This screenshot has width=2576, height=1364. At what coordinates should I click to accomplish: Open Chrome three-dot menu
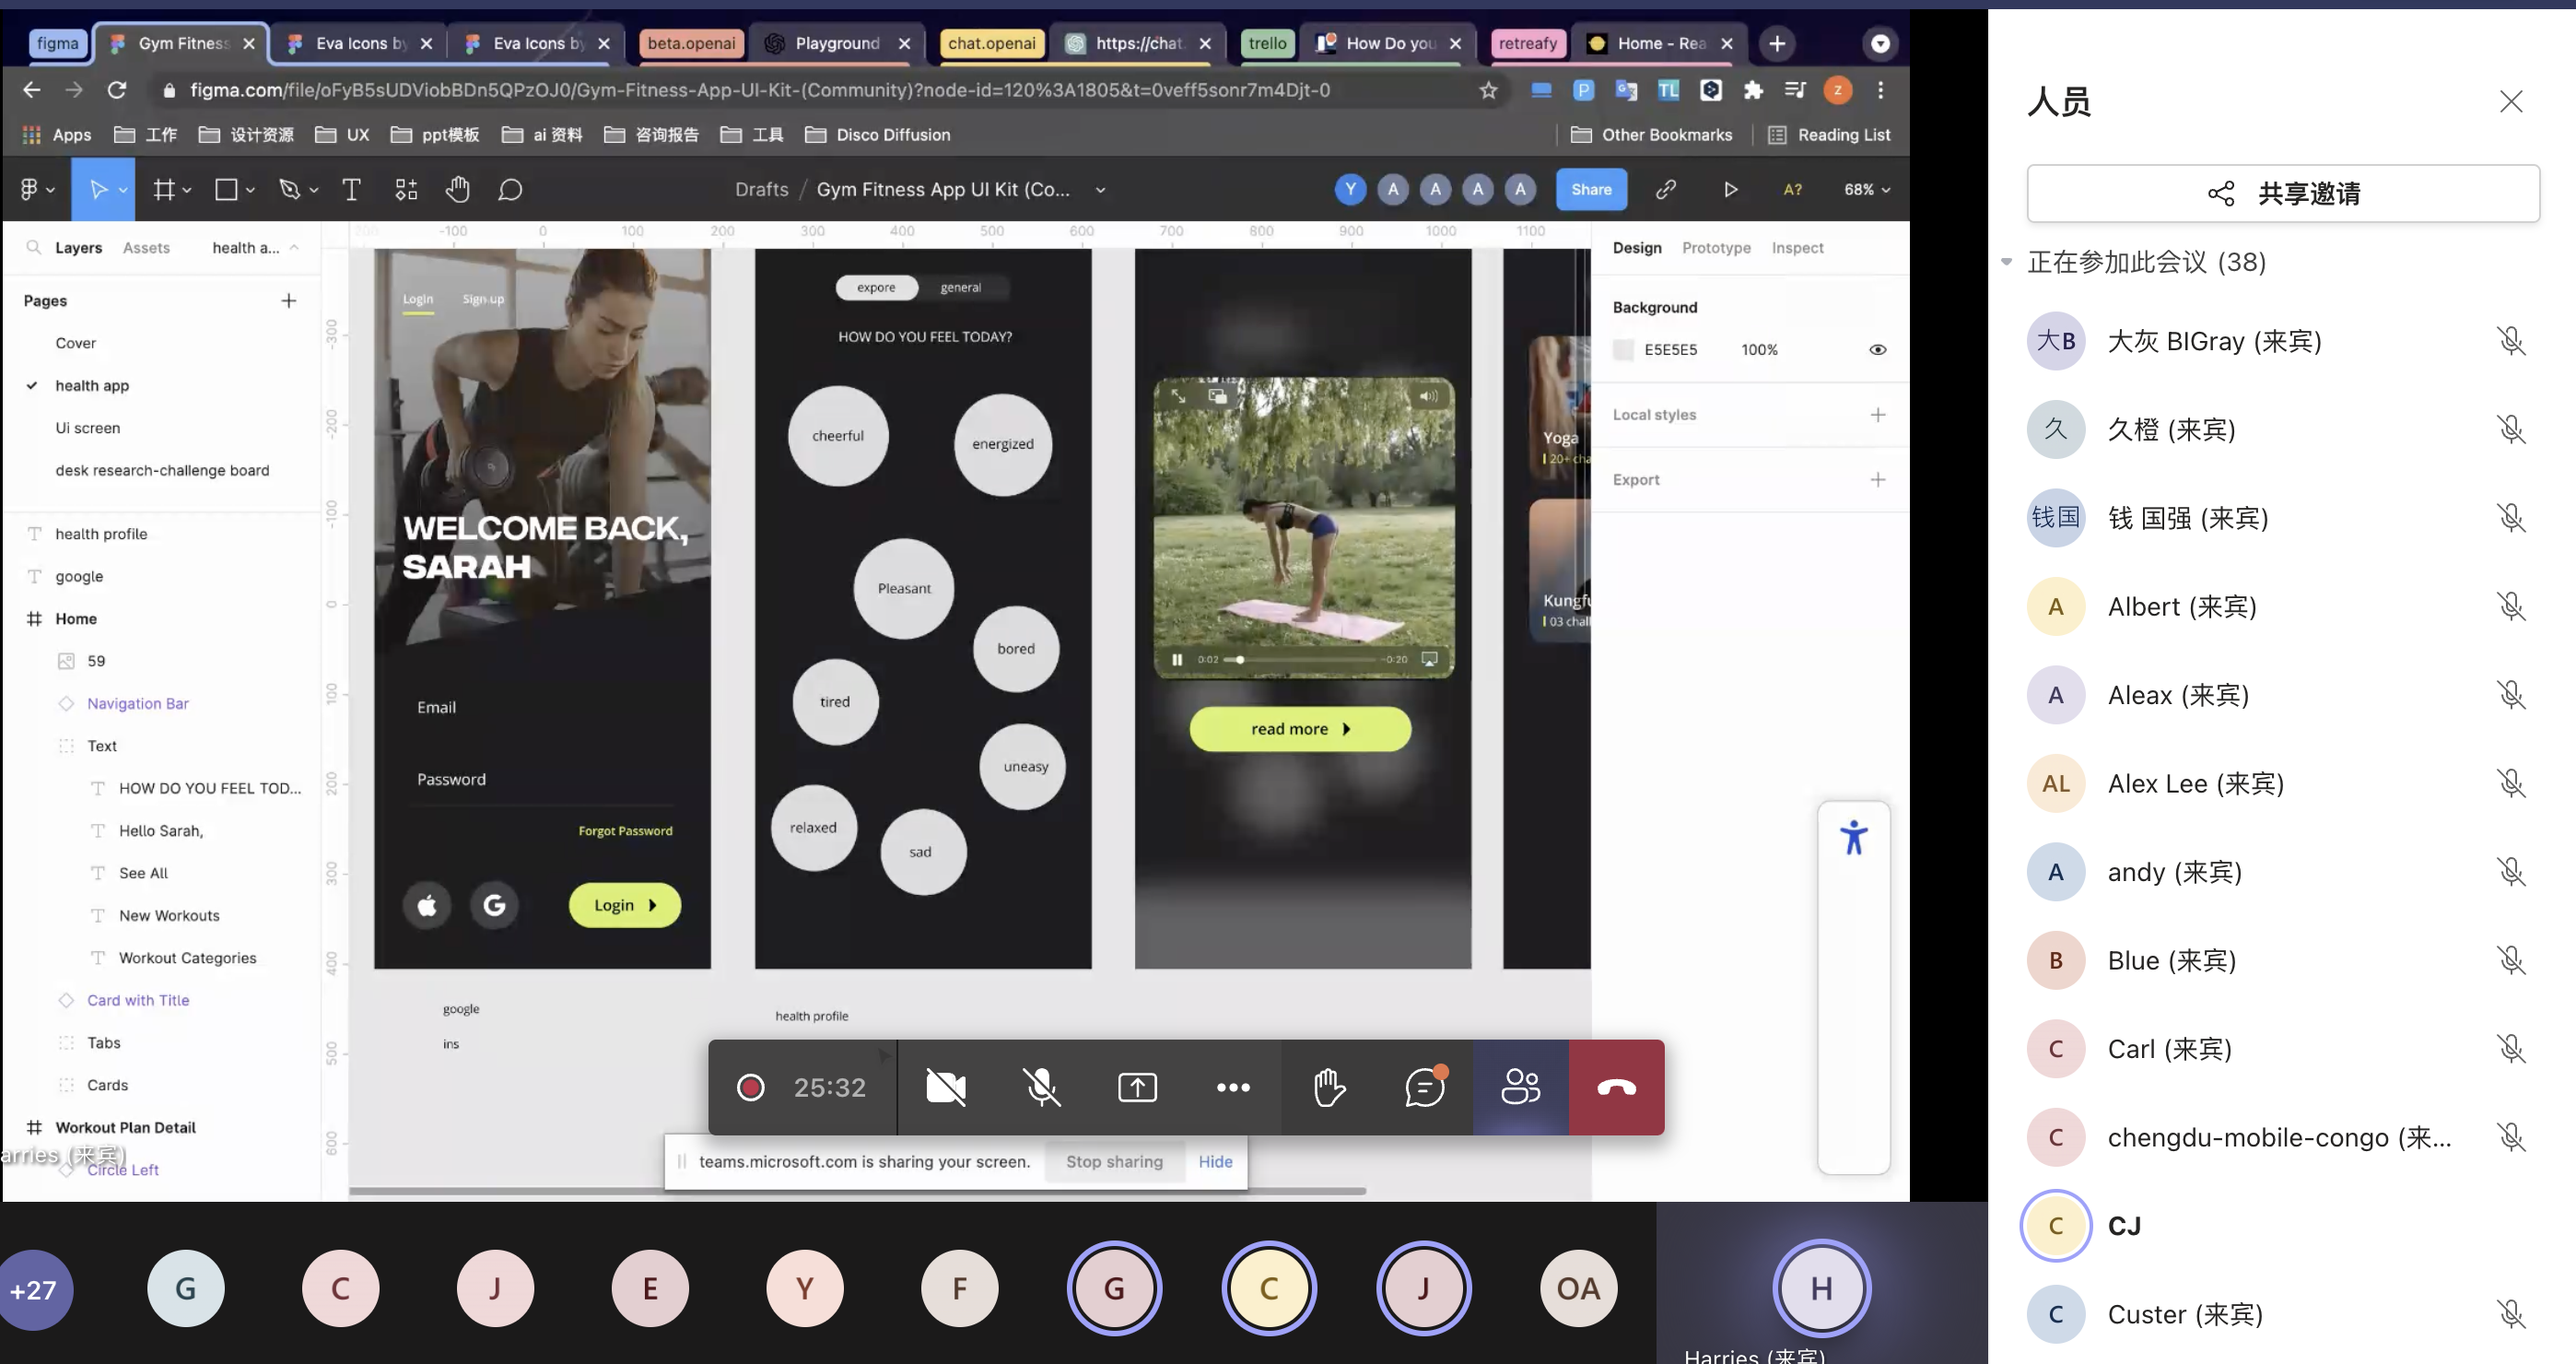point(1881,90)
